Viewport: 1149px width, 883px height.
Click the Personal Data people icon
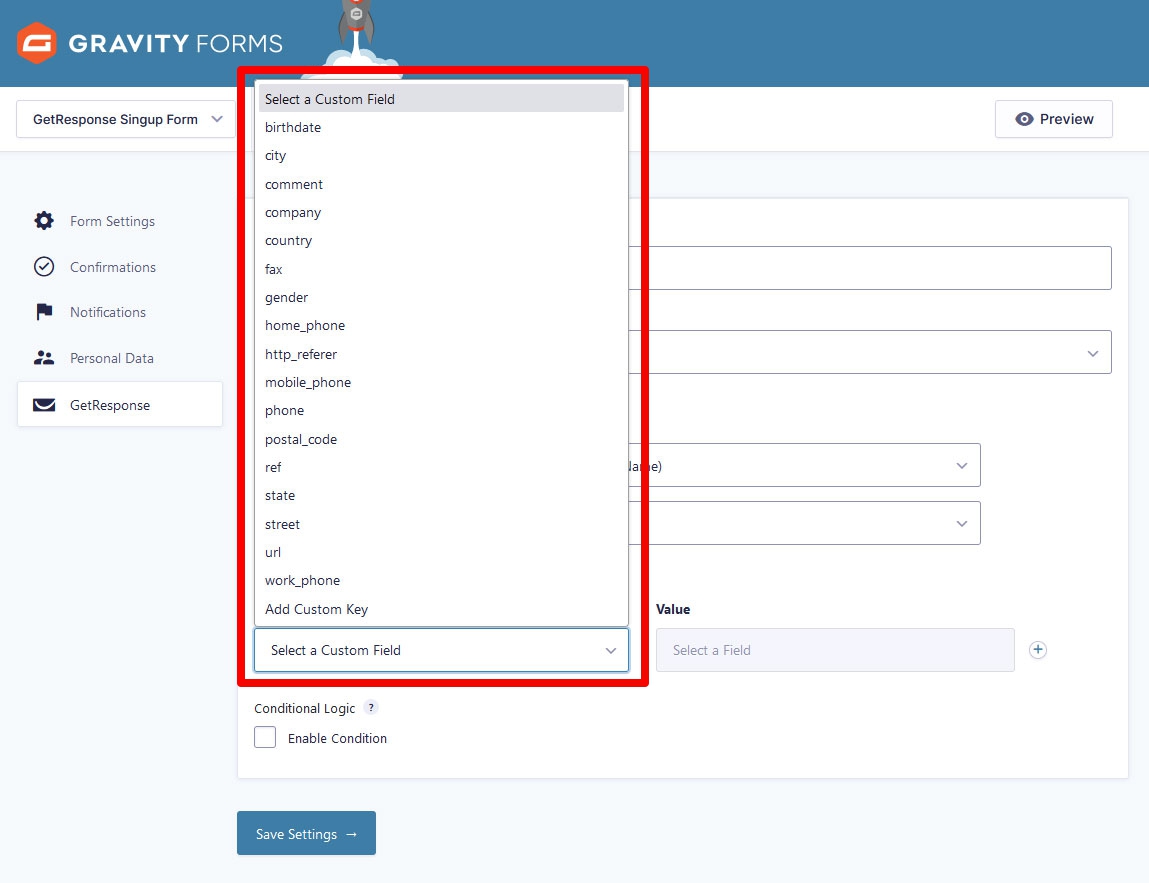click(44, 358)
